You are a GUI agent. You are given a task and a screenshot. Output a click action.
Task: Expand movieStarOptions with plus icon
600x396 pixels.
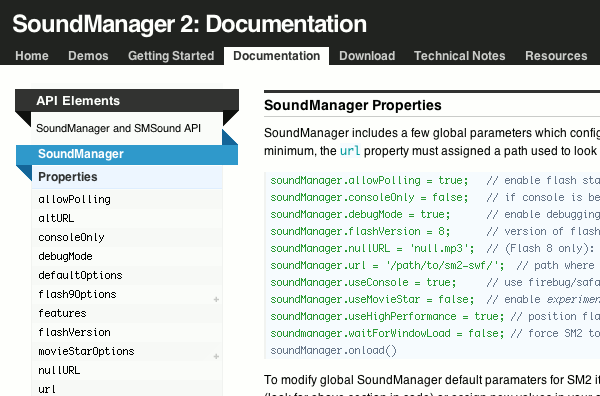click(x=216, y=356)
